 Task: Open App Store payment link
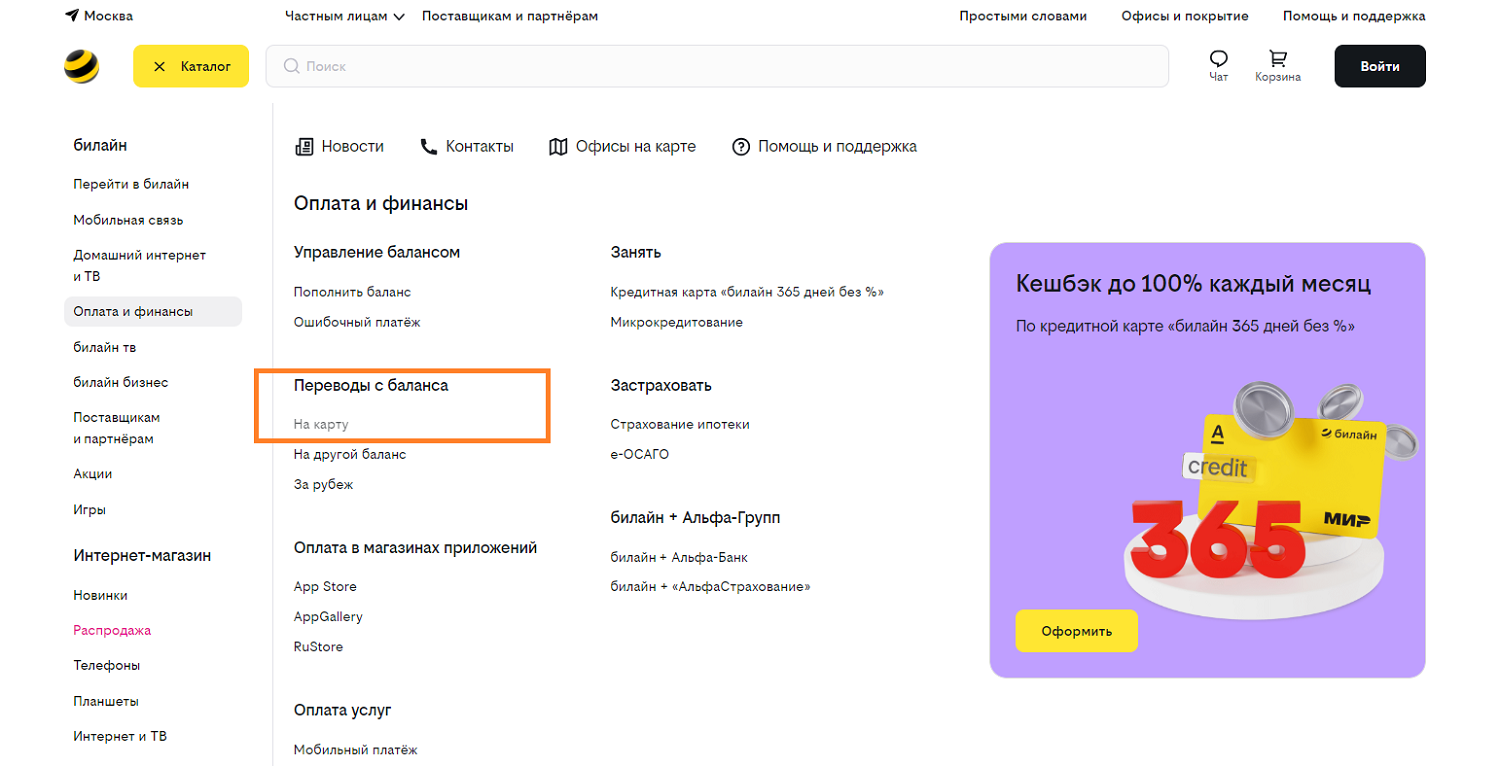(x=325, y=586)
